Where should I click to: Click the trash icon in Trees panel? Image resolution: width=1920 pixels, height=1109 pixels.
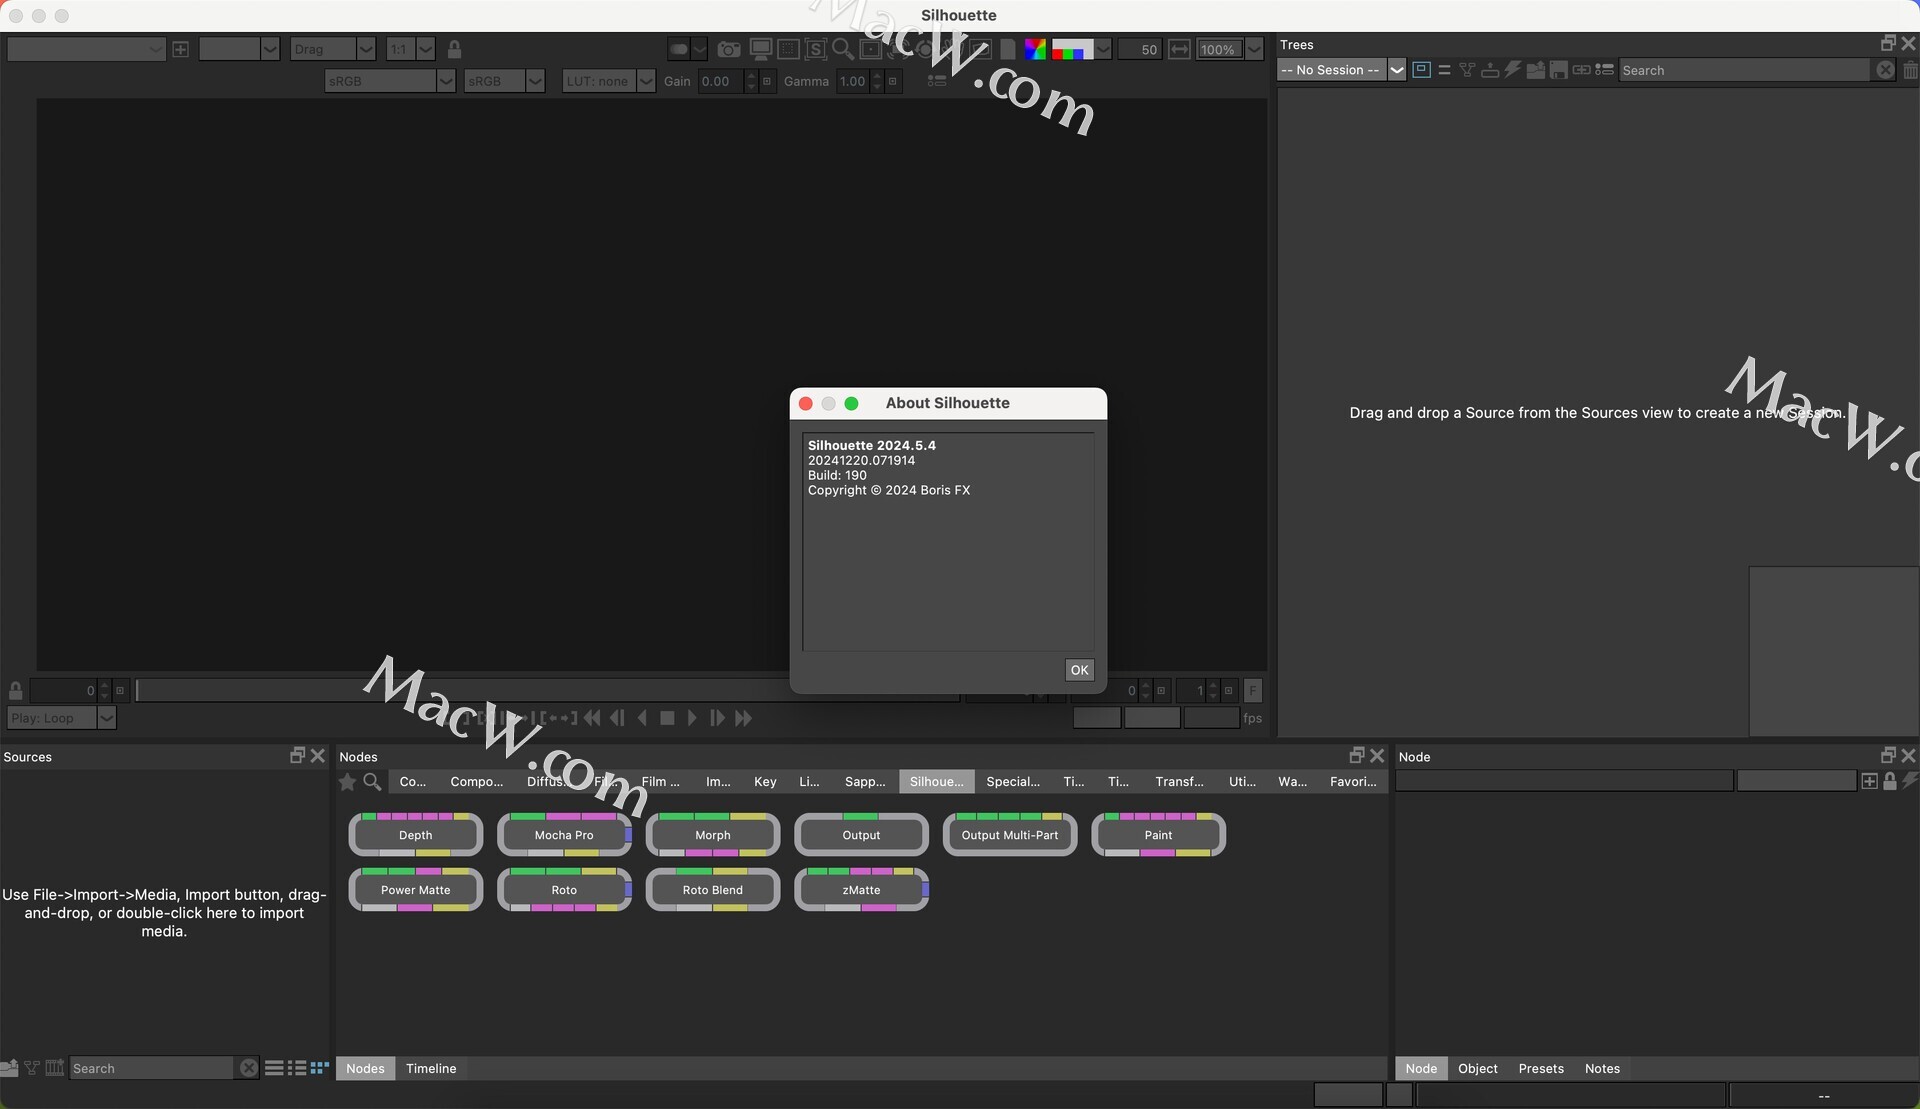(1911, 70)
